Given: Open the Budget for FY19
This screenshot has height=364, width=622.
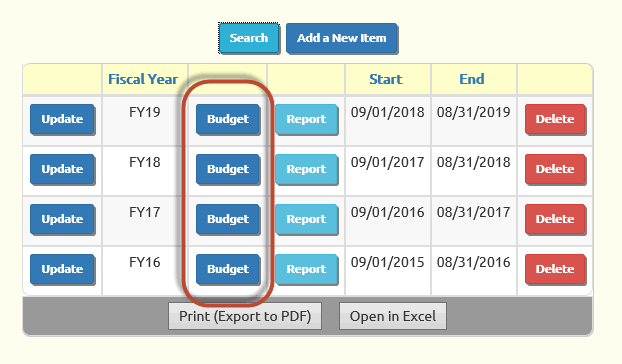Looking at the screenshot, I should tap(228, 119).
